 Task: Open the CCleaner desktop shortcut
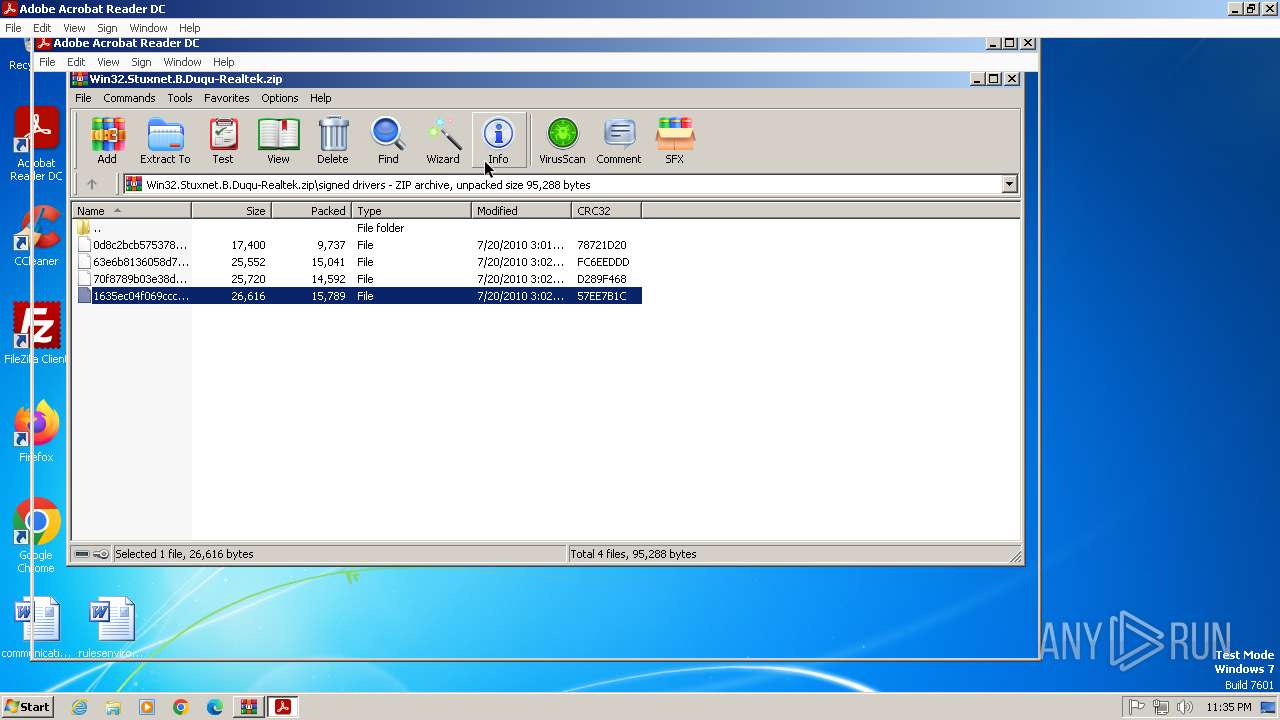coord(36,236)
